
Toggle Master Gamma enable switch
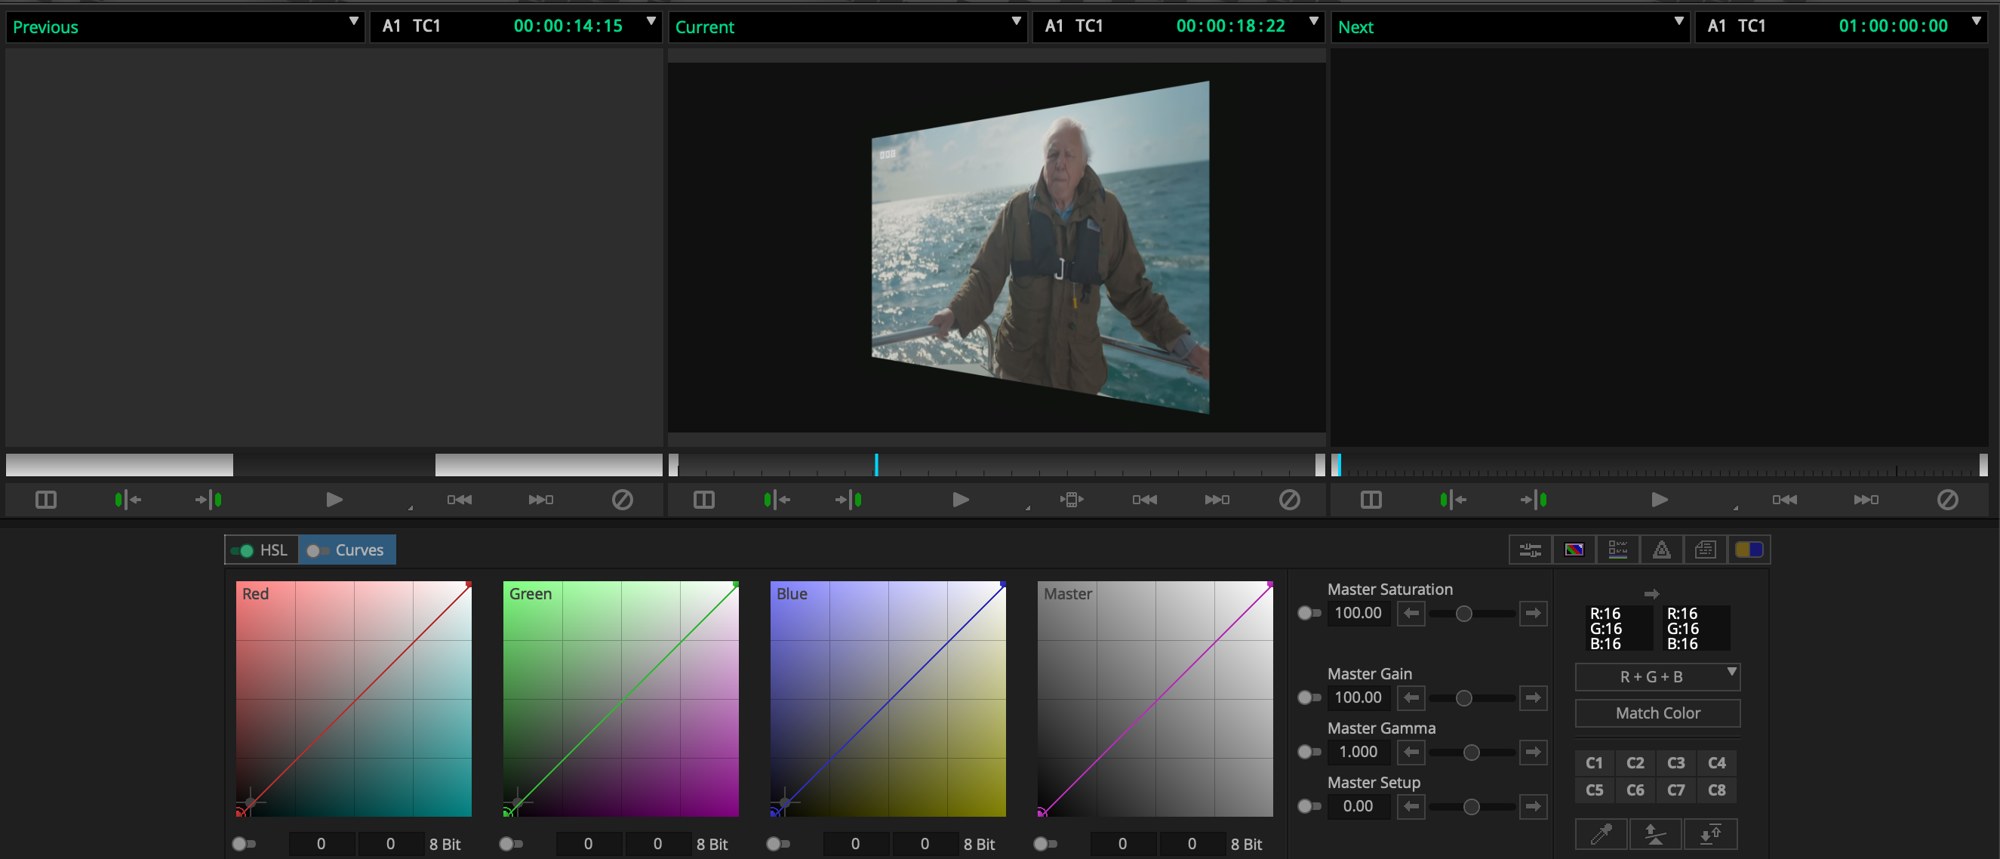coord(1309,751)
